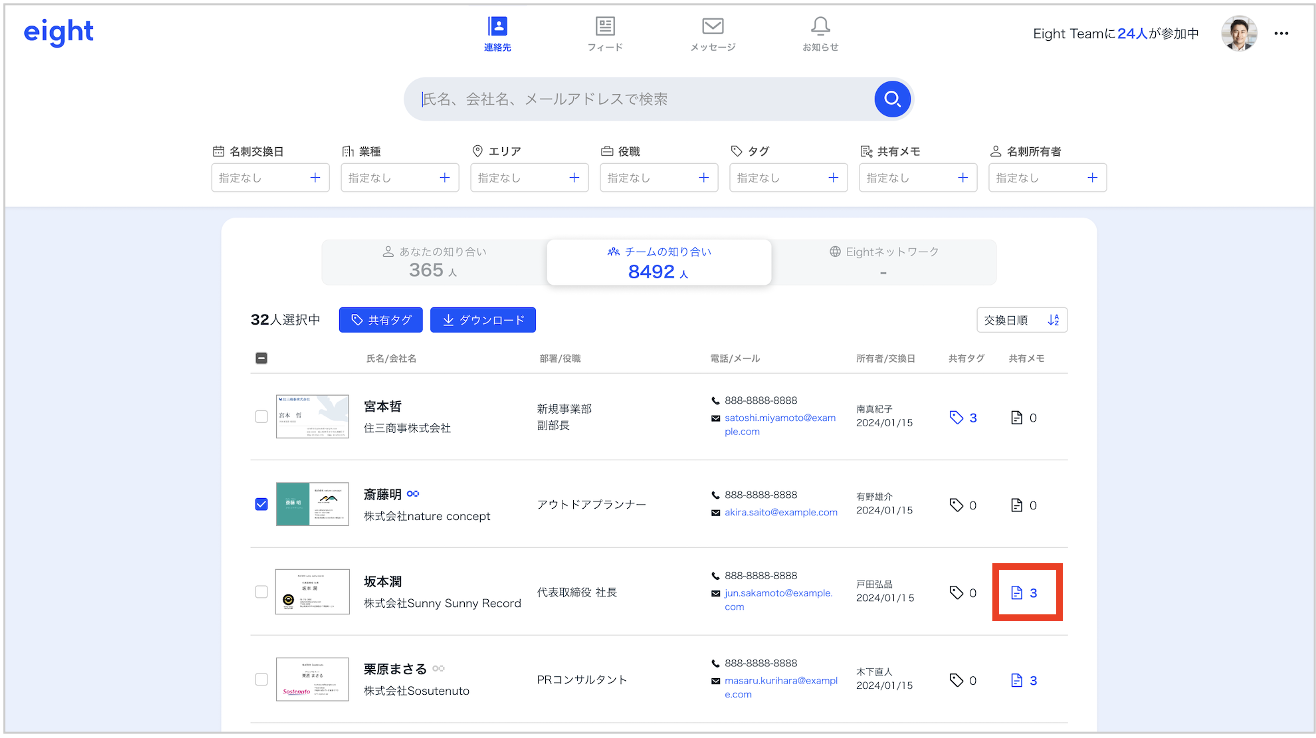The image size is (1316, 738).
Task: Open the フィード feed icon
Action: click(605, 27)
